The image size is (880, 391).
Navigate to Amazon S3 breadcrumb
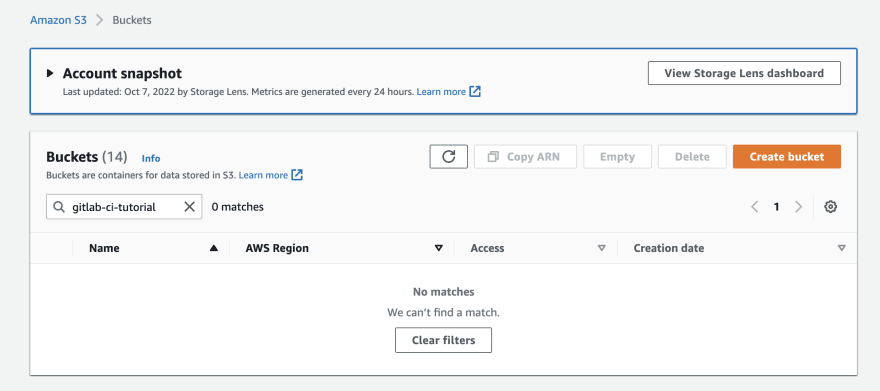click(58, 20)
